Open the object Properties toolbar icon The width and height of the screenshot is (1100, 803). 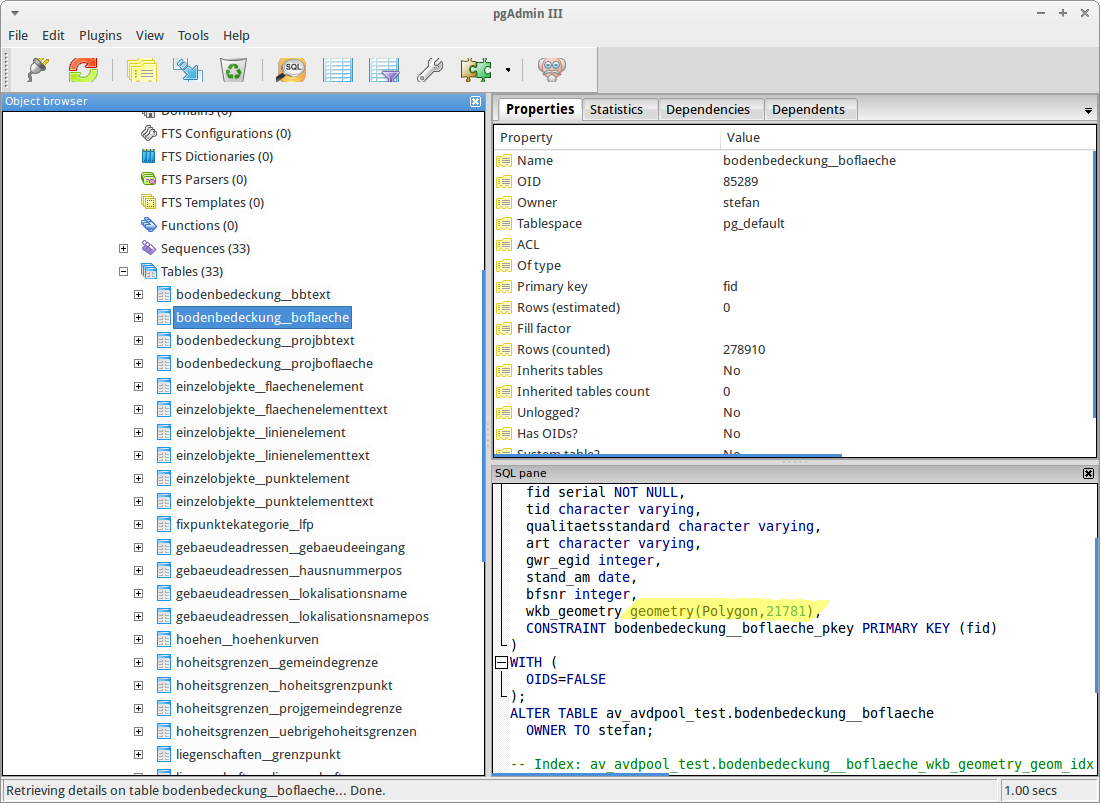tap(142, 69)
